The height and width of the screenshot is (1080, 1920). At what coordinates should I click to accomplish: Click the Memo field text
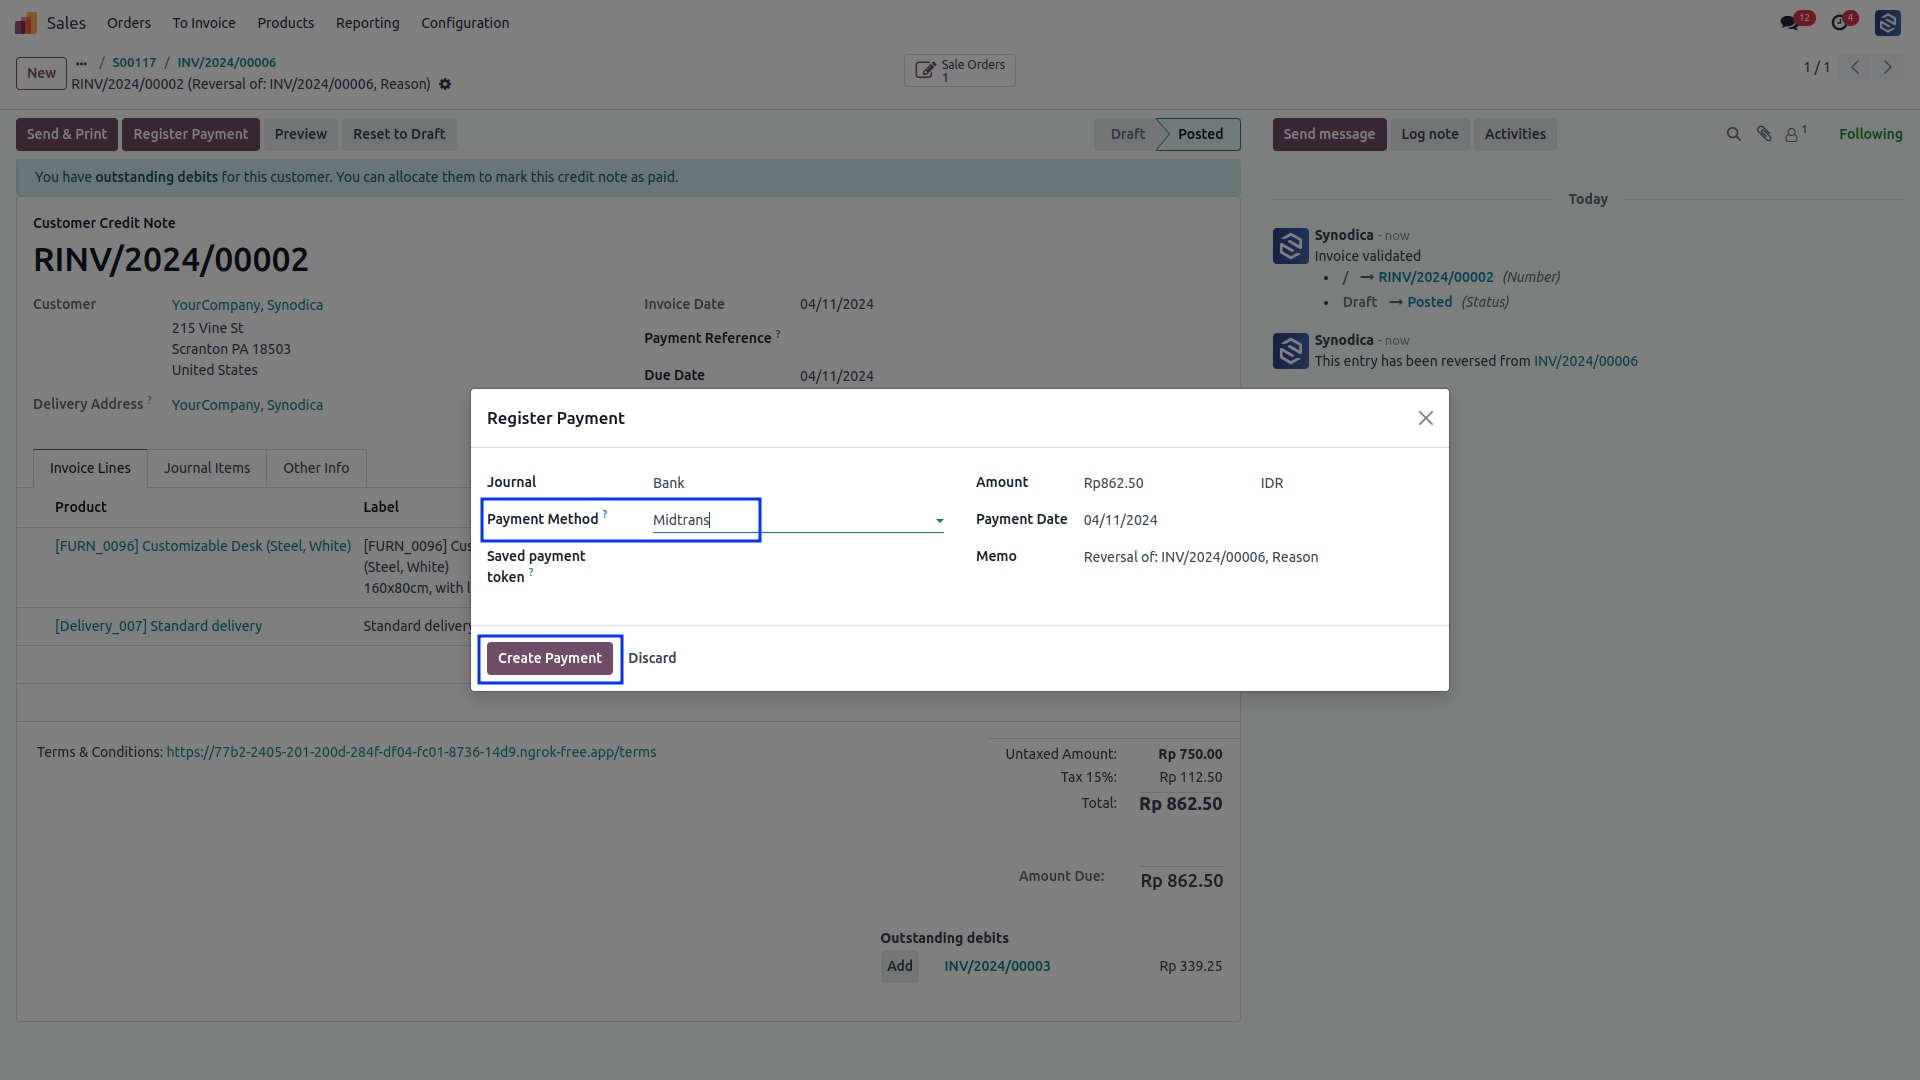point(1201,557)
